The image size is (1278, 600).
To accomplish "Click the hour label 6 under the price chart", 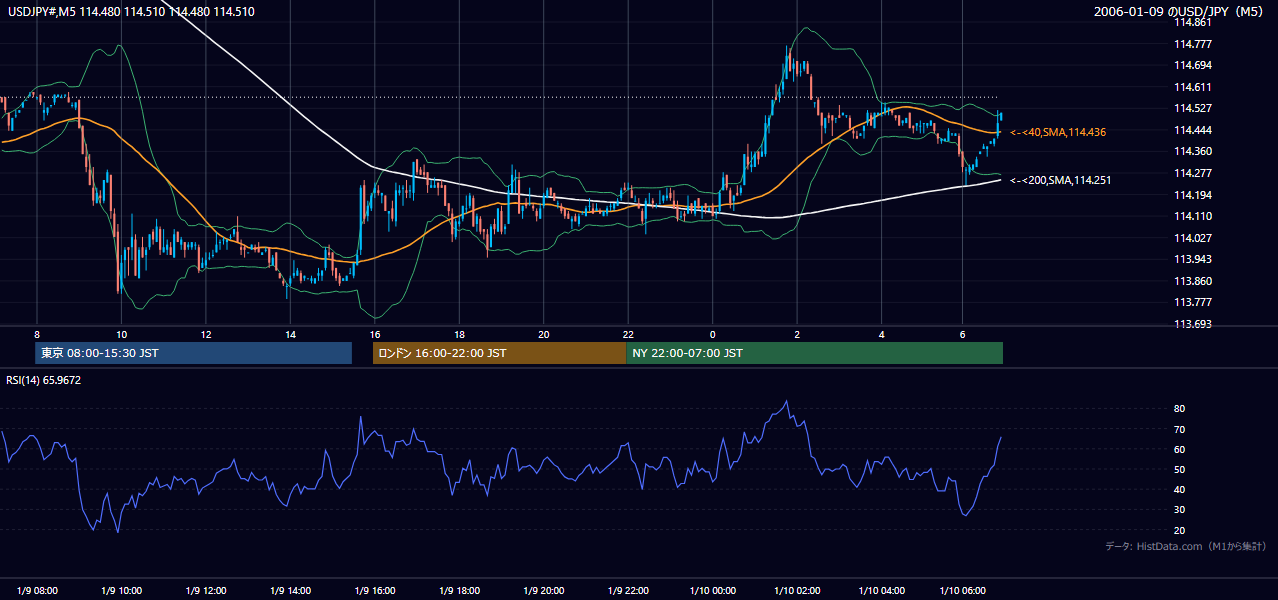I will [x=962, y=334].
